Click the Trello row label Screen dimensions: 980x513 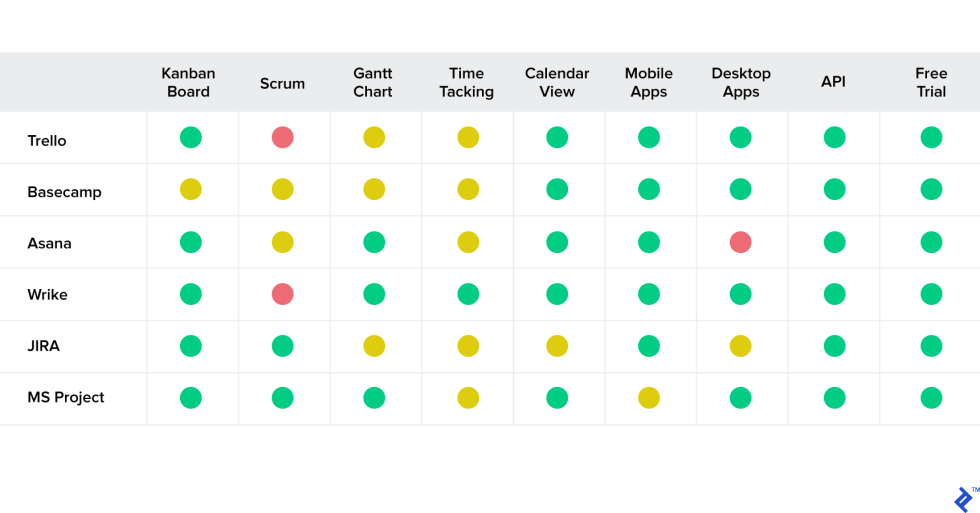tap(47, 141)
